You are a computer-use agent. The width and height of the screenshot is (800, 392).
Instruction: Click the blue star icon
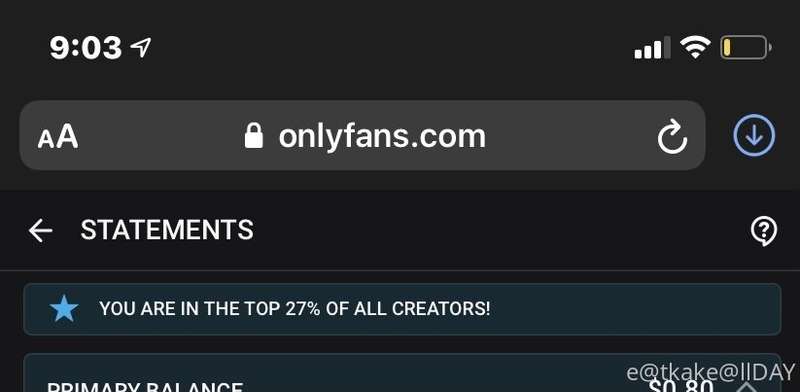64,309
